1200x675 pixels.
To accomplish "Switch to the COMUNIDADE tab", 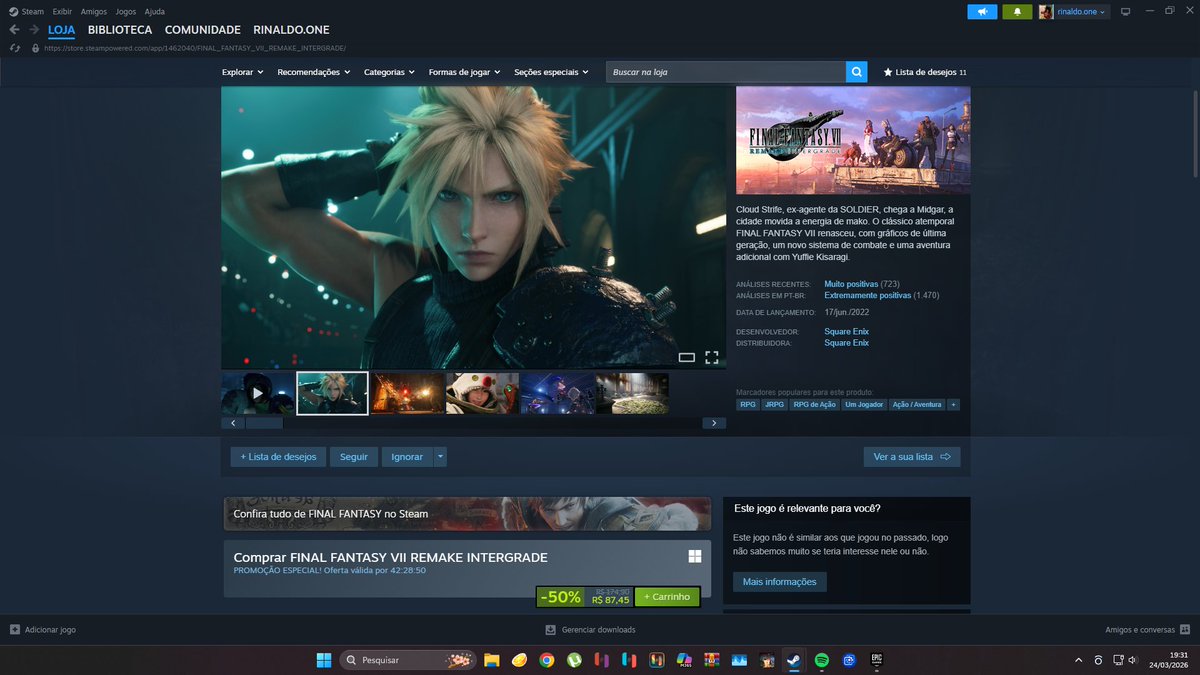I will coord(203,30).
